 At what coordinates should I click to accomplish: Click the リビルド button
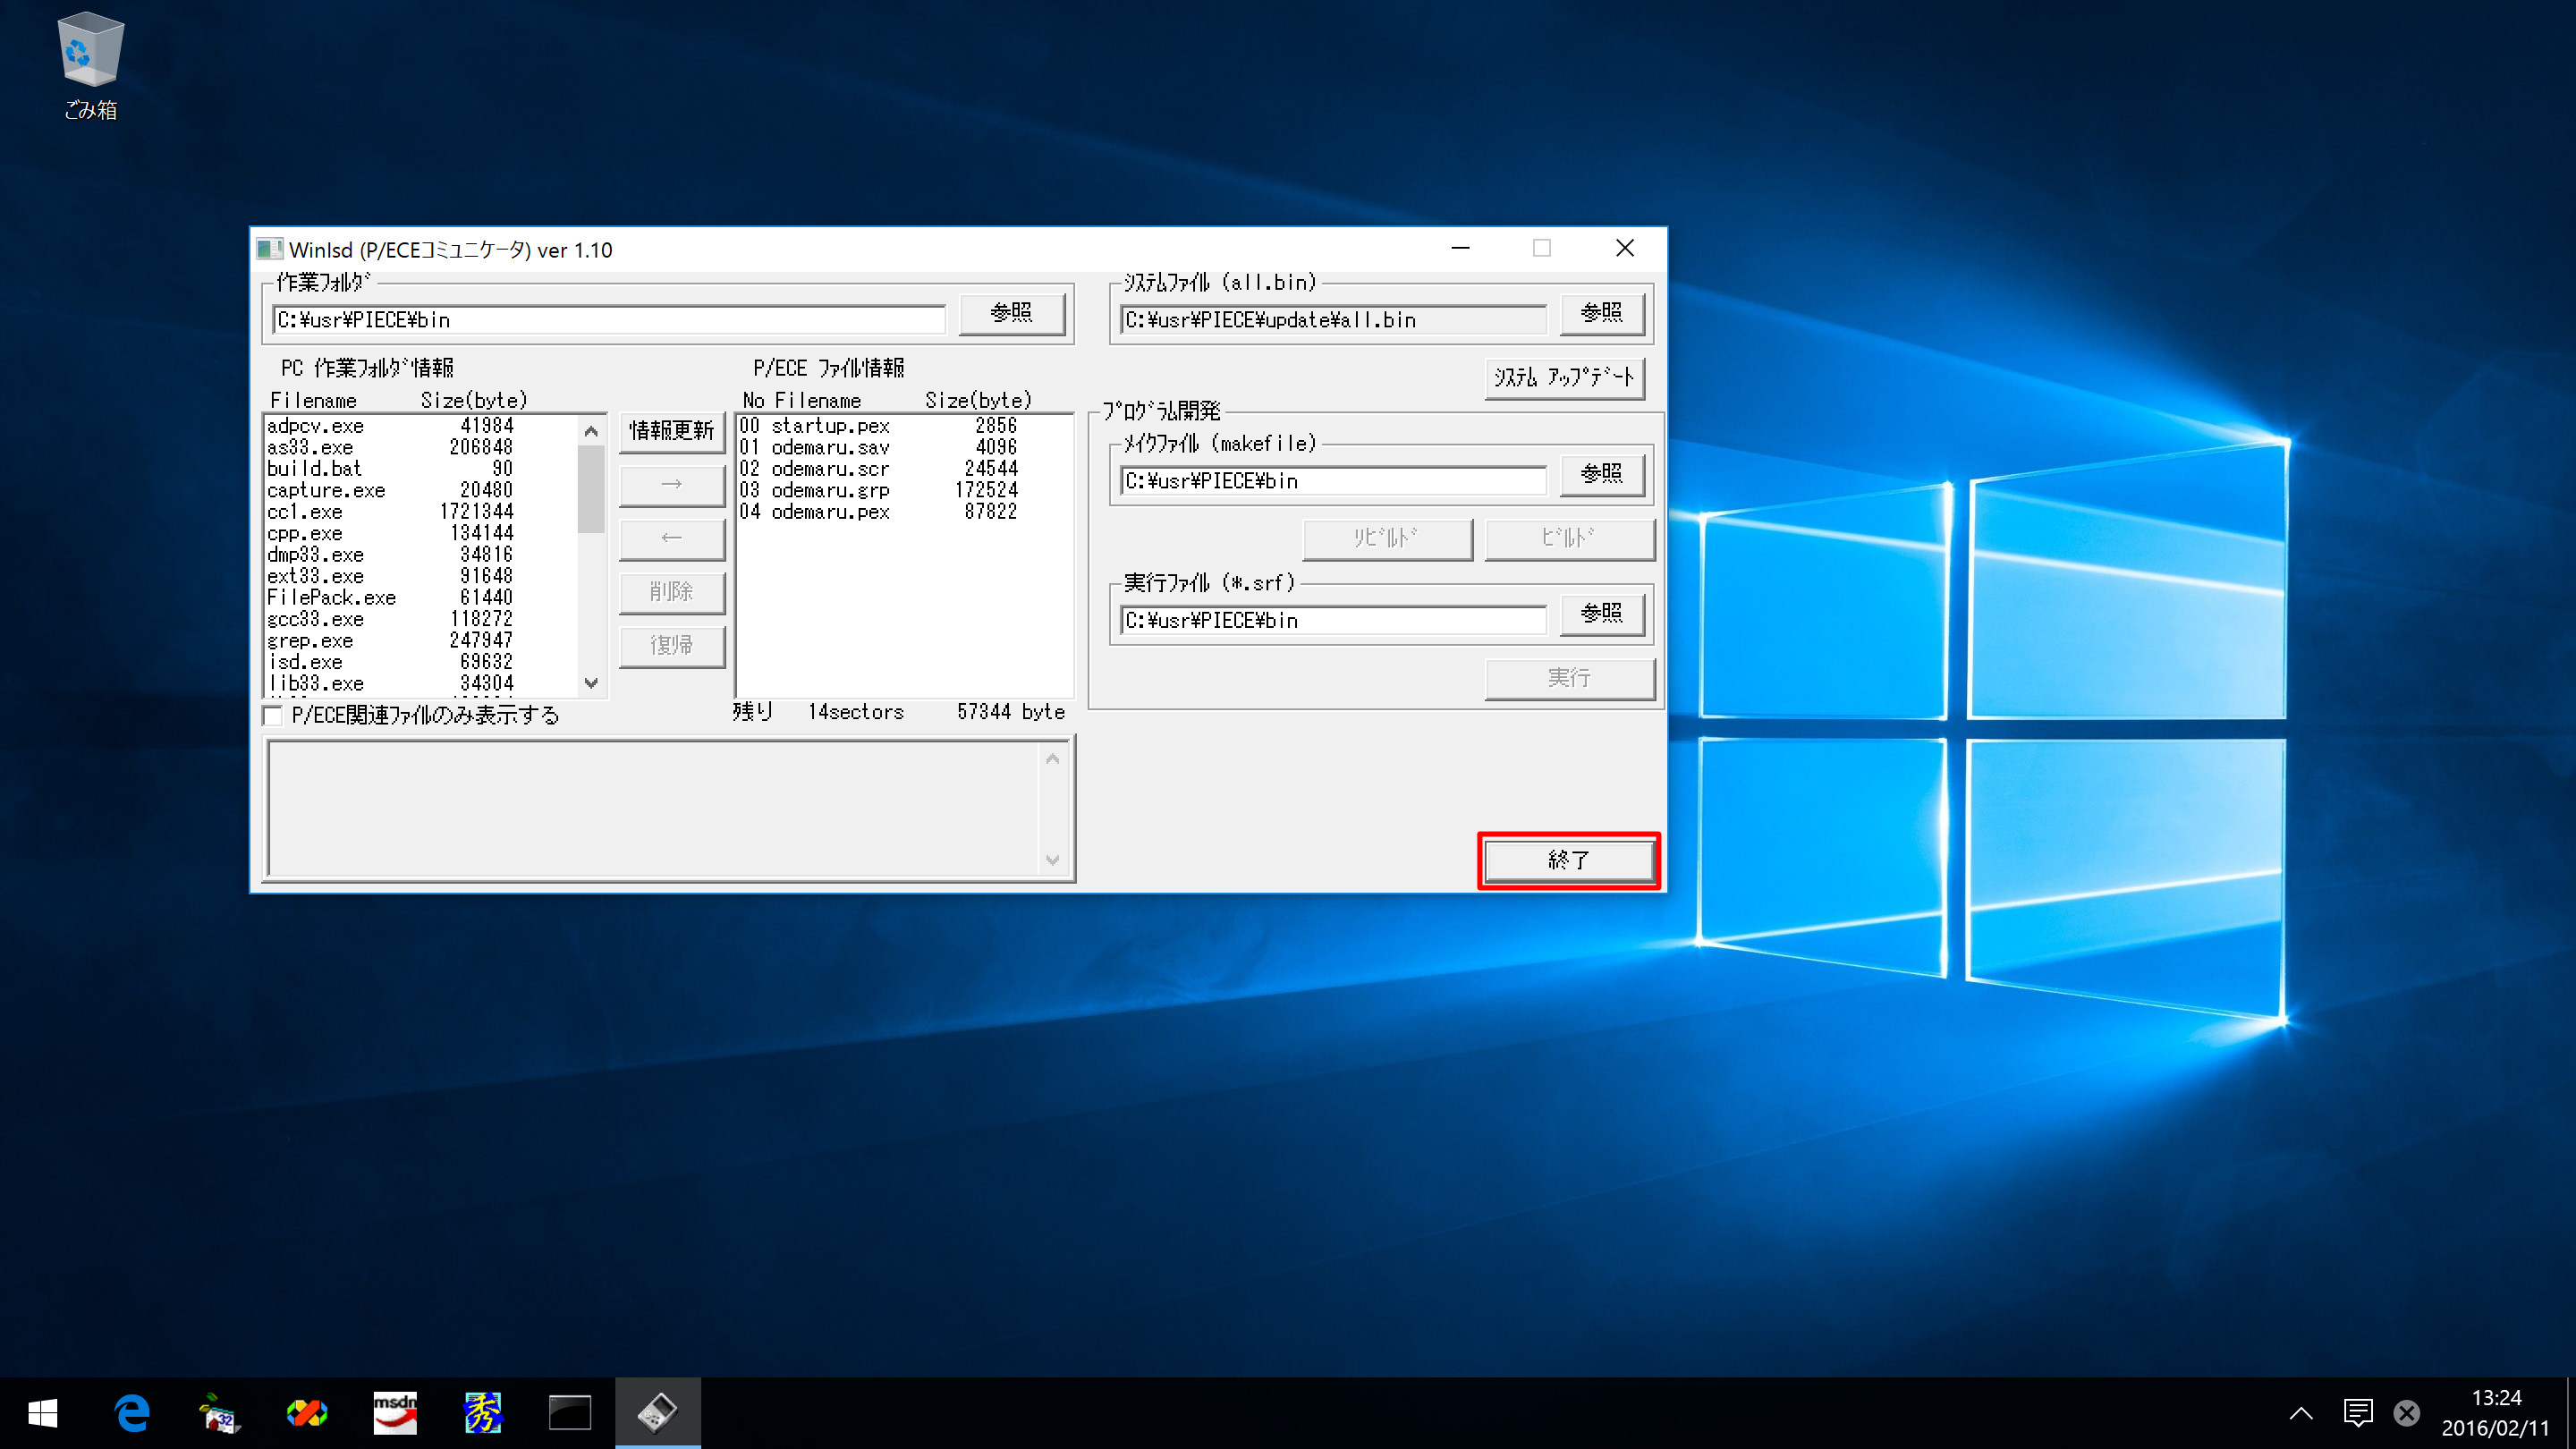[x=1388, y=539]
